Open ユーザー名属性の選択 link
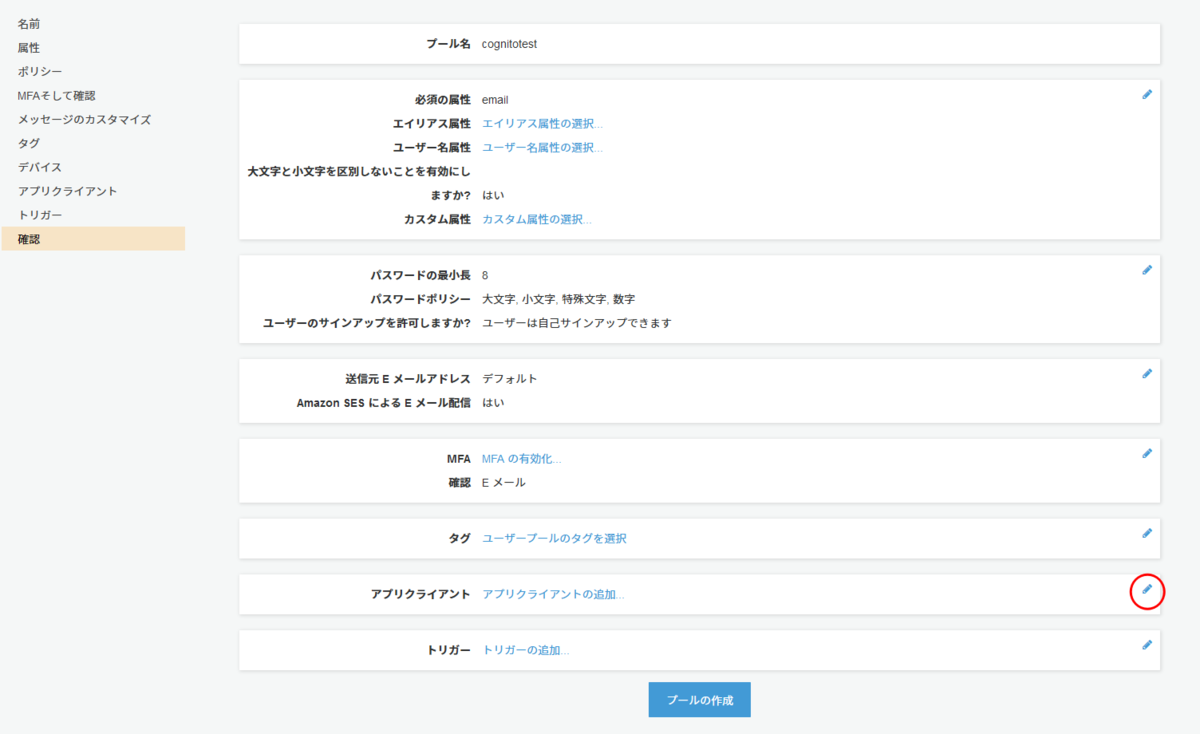The width and height of the screenshot is (1200, 734). (542, 147)
